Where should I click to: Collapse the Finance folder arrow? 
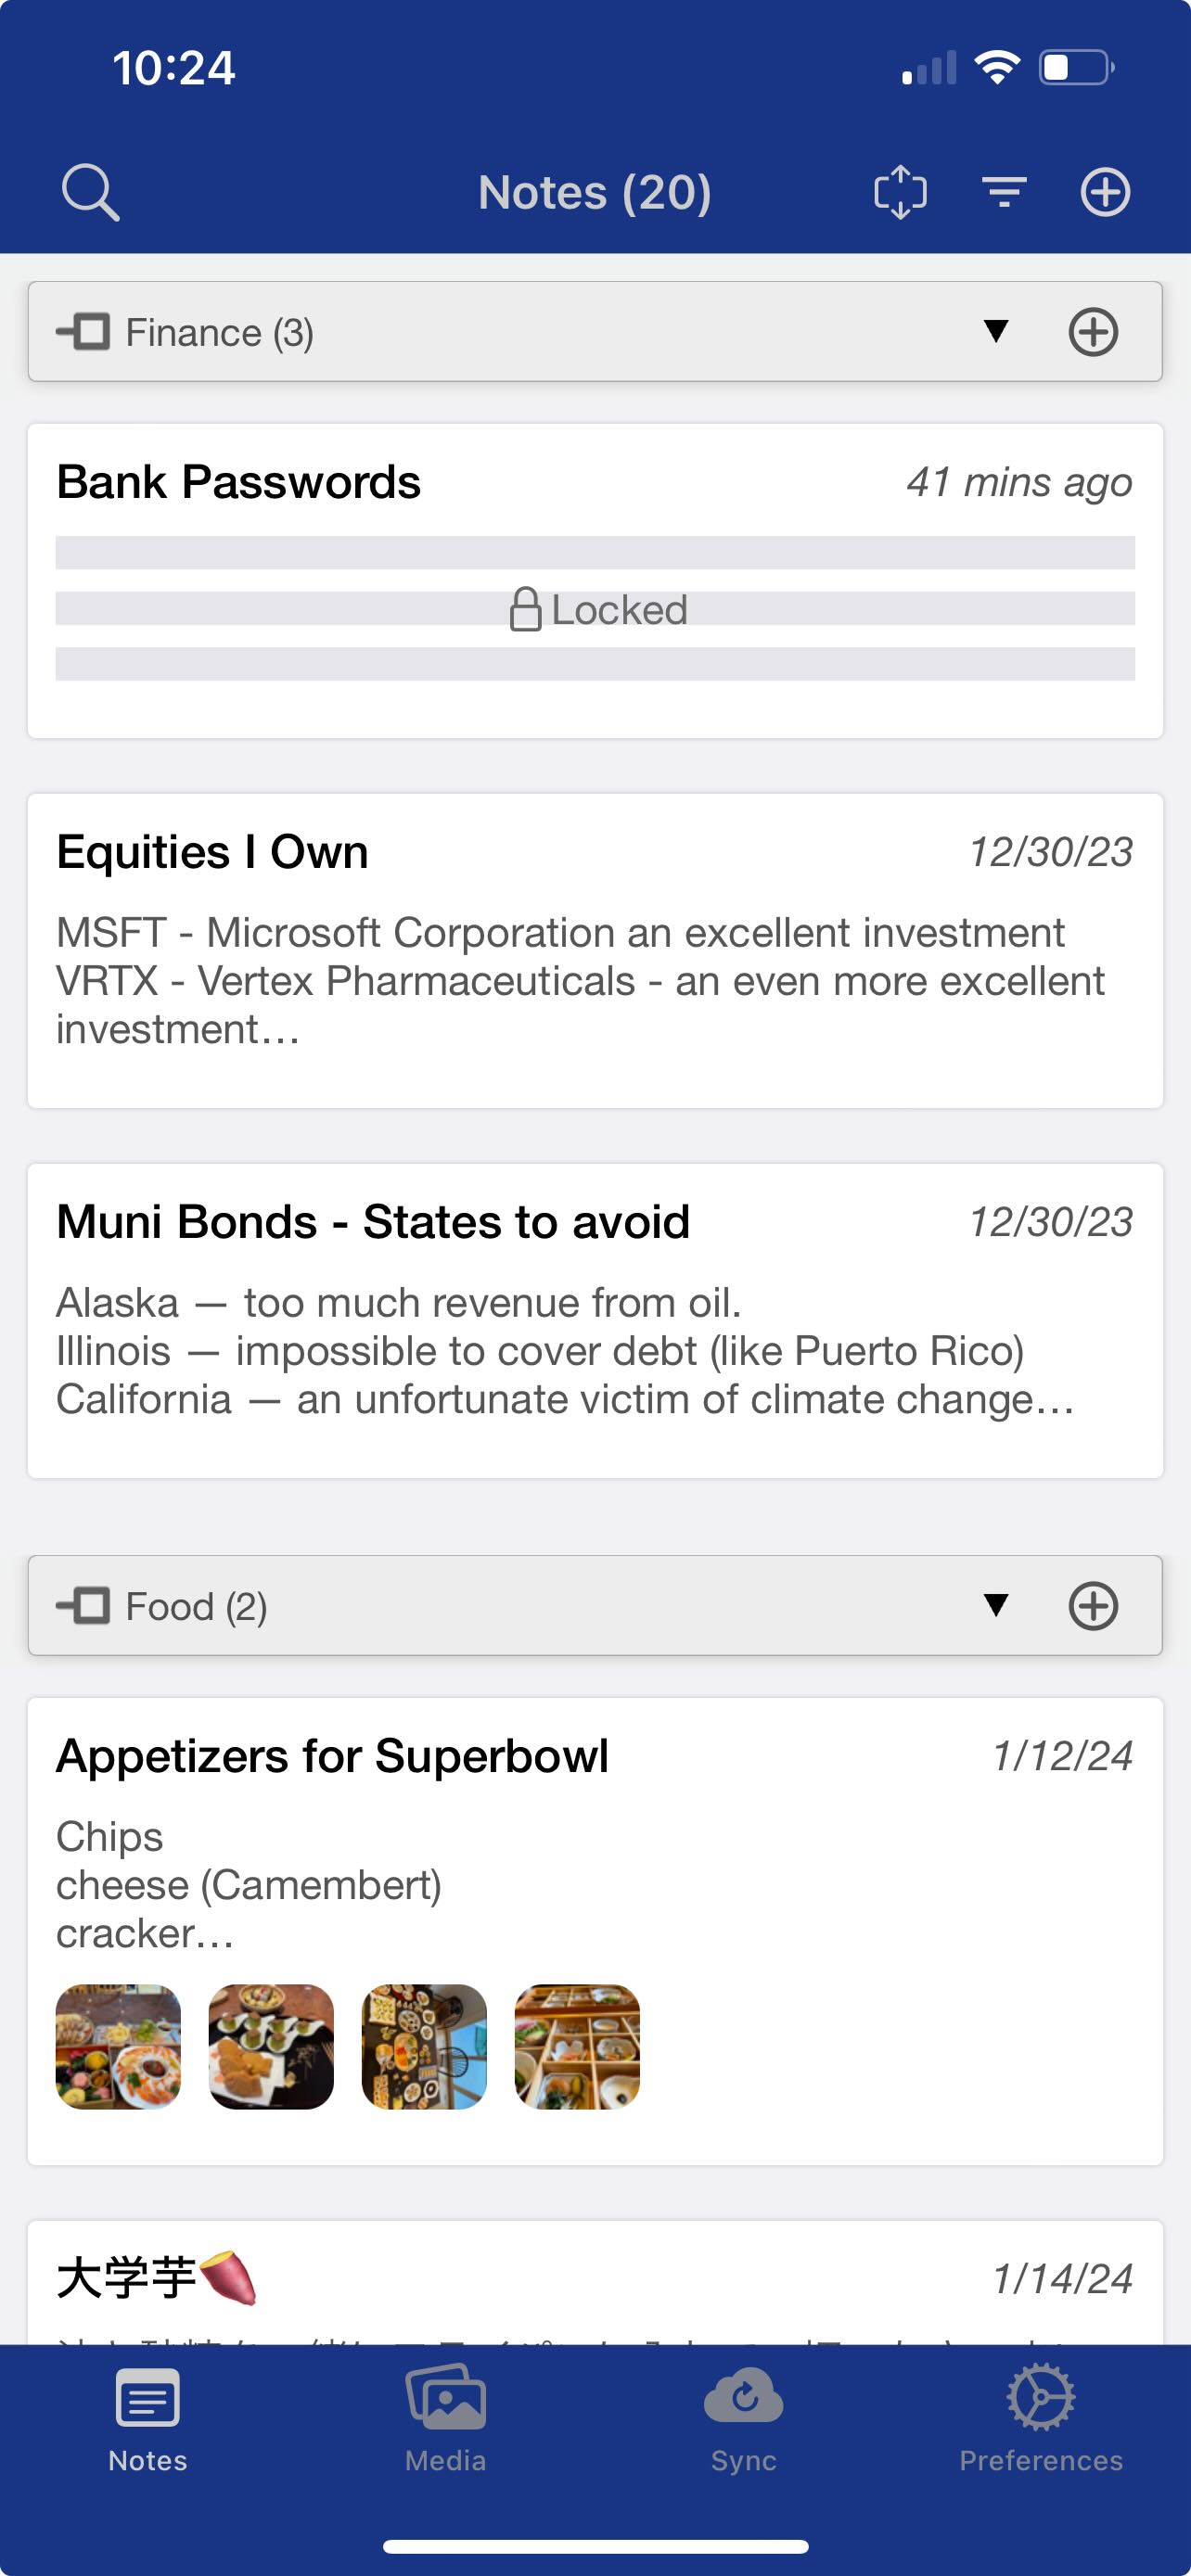click(996, 331)
